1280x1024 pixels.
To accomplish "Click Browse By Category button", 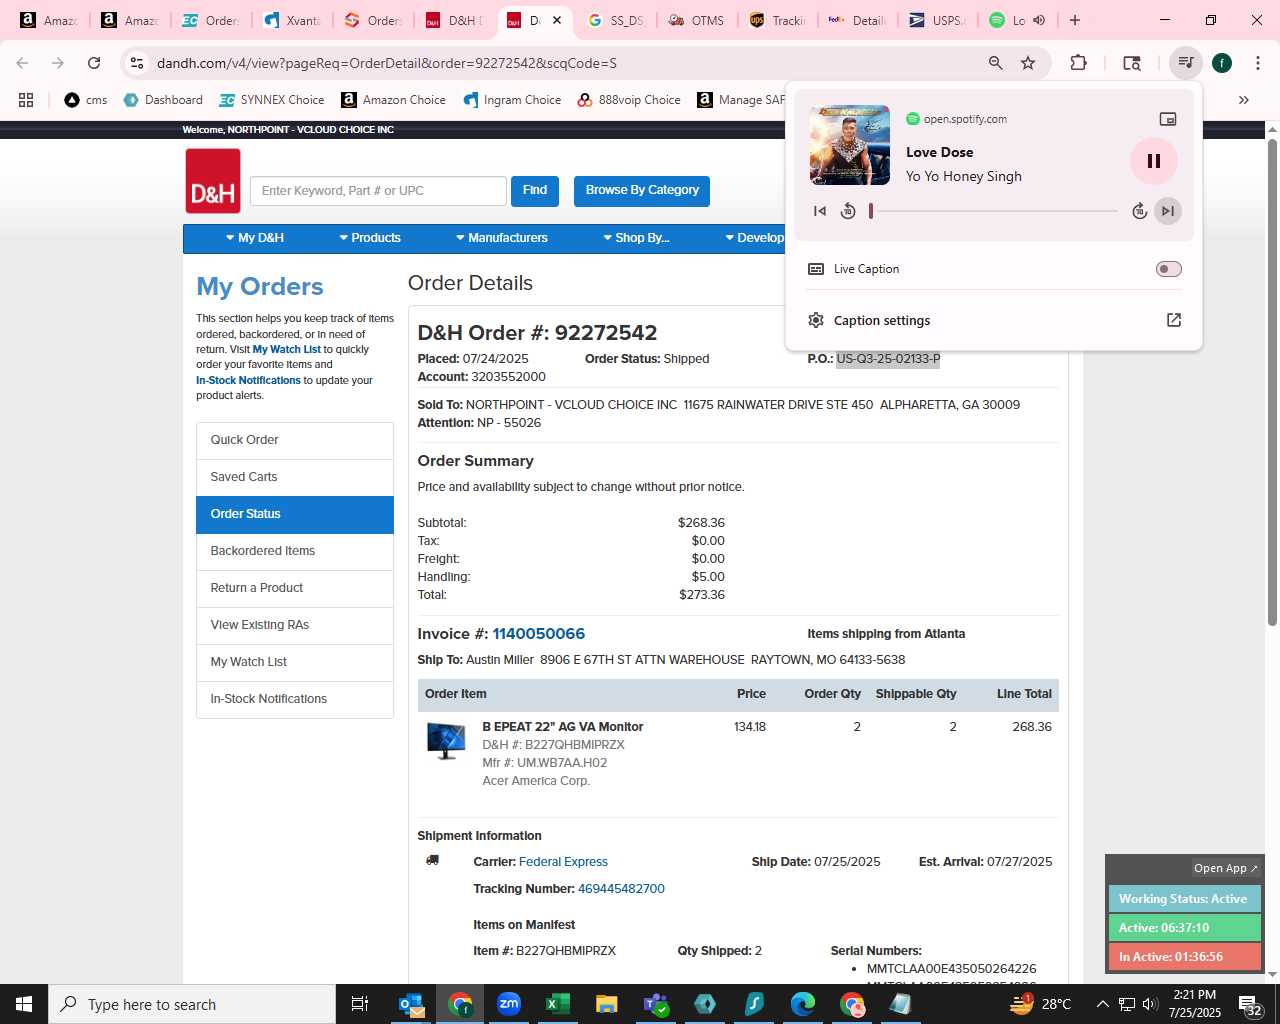I will (642, 191).
